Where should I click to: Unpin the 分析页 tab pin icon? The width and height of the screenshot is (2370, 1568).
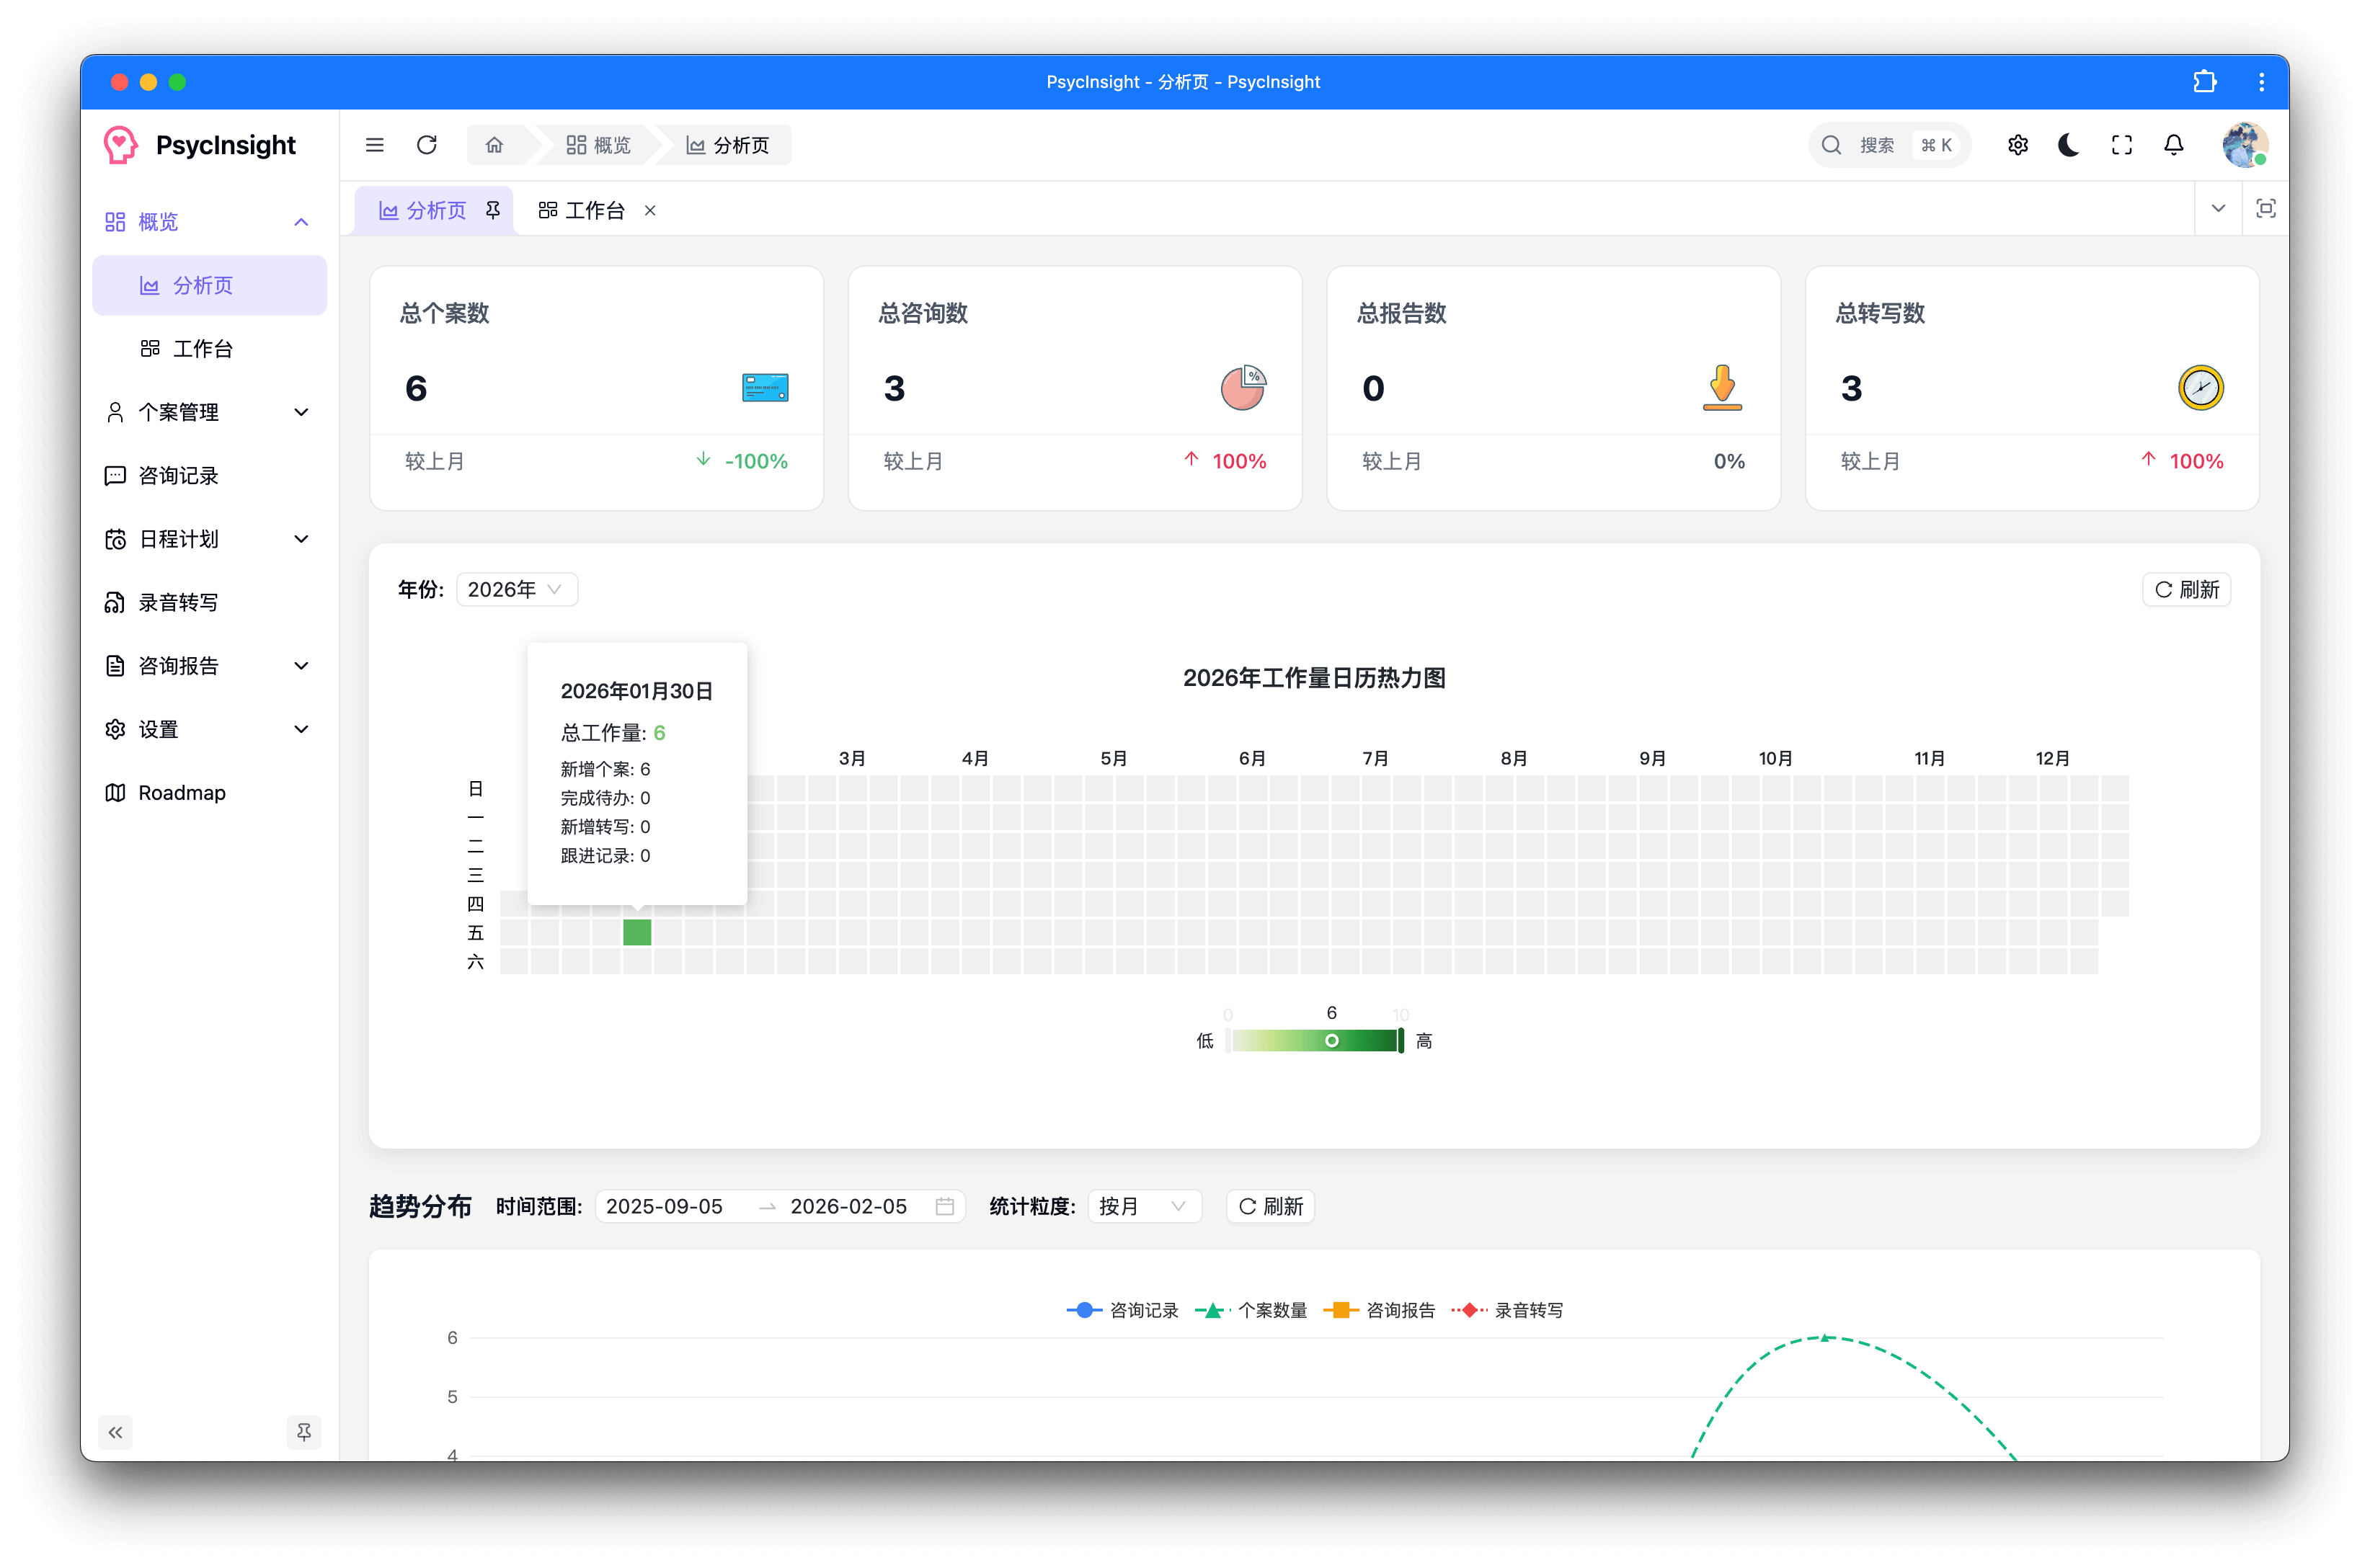pyautogui.click(x=493, y=210)
